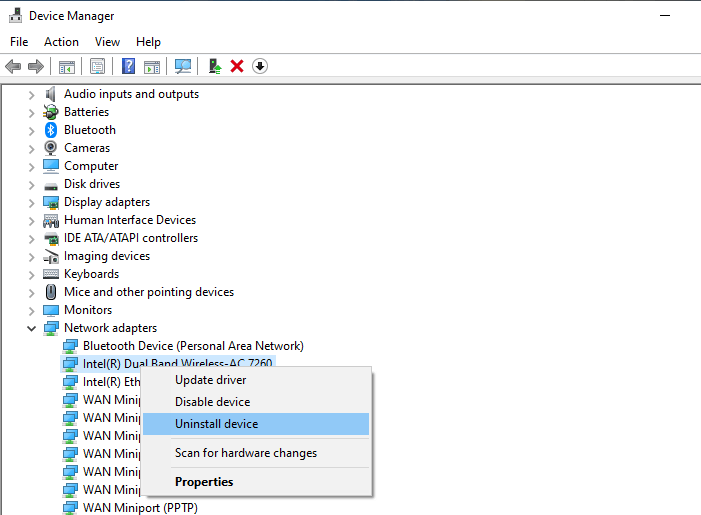Select Intel(R) Dual Band Wireless-AC 7260
This screenshot has height=515, width=701.
[x=177, y=363]
